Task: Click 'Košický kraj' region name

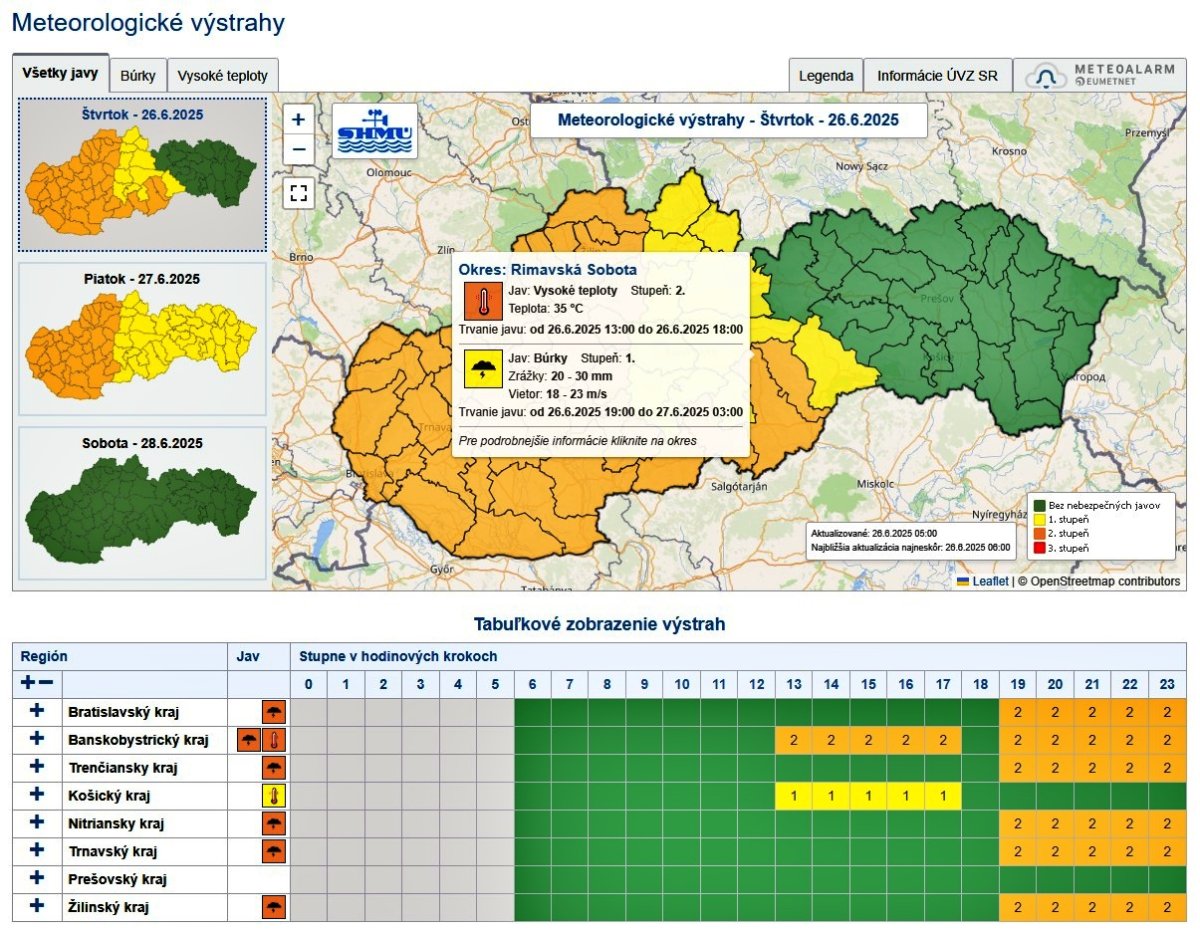Action: tap(107, 796)
